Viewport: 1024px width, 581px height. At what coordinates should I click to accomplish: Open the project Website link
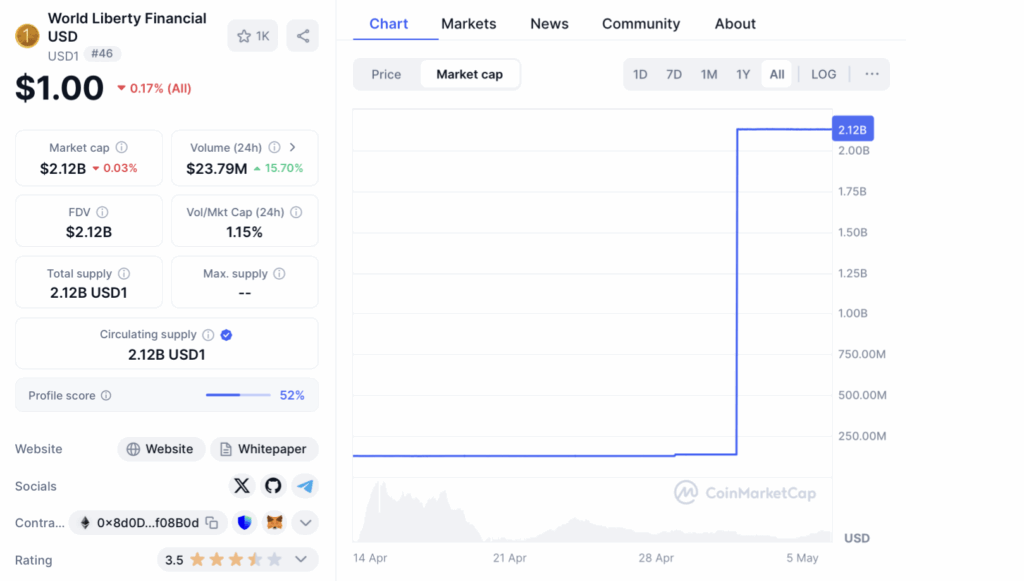coord(161,449)
